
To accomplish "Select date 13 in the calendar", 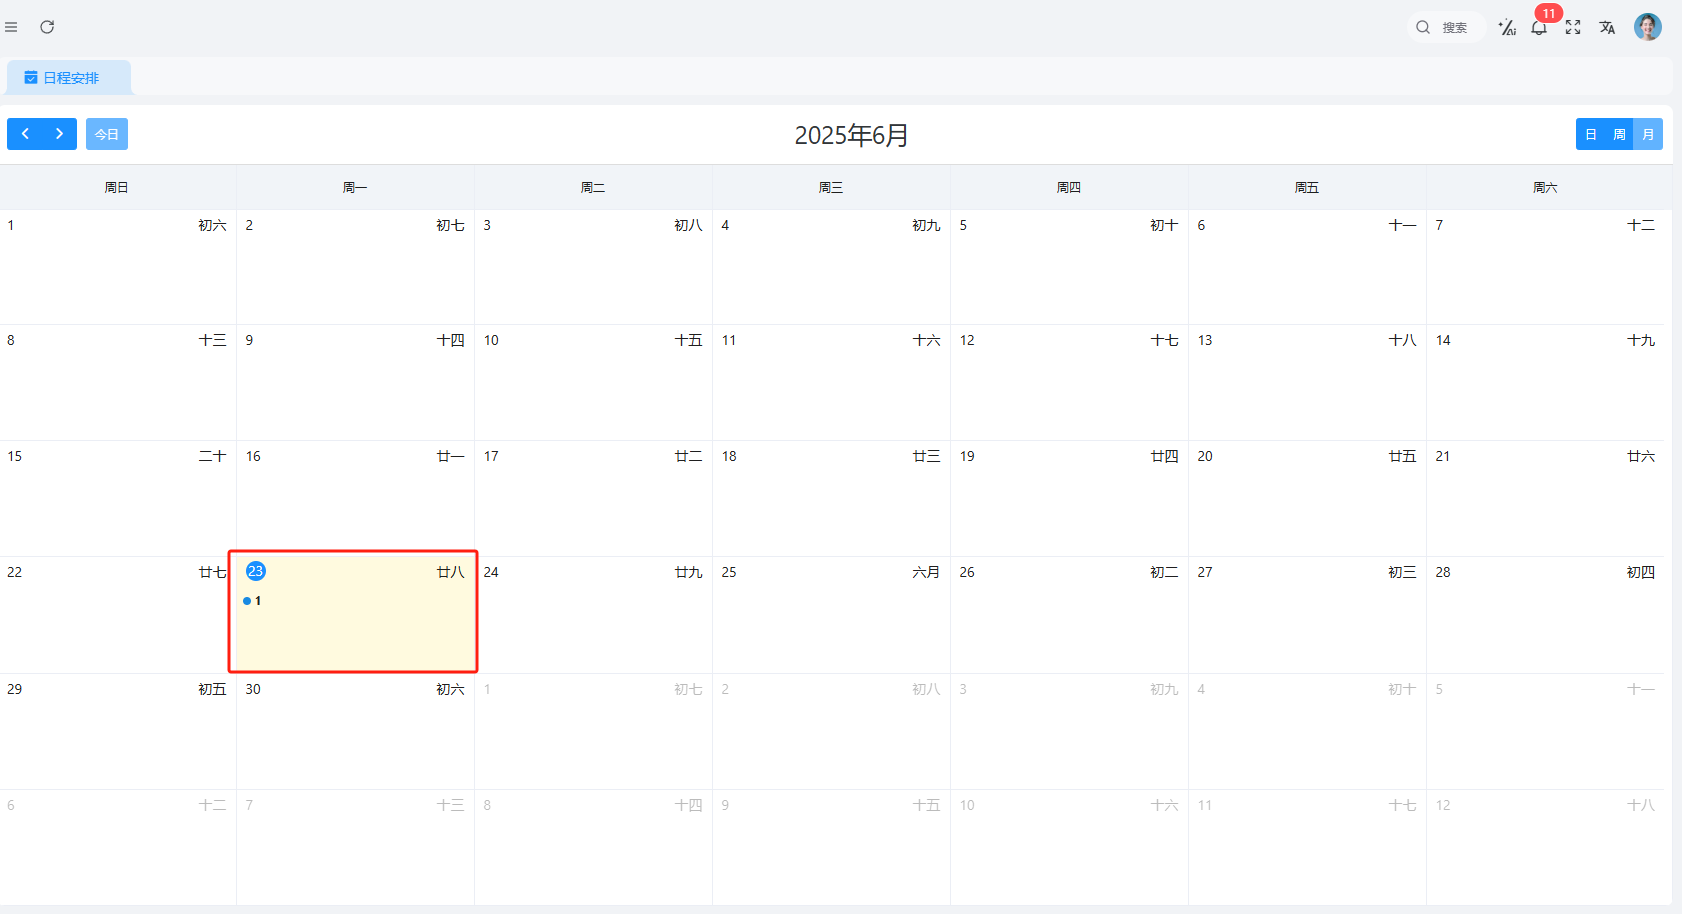I will [1205, 340].
